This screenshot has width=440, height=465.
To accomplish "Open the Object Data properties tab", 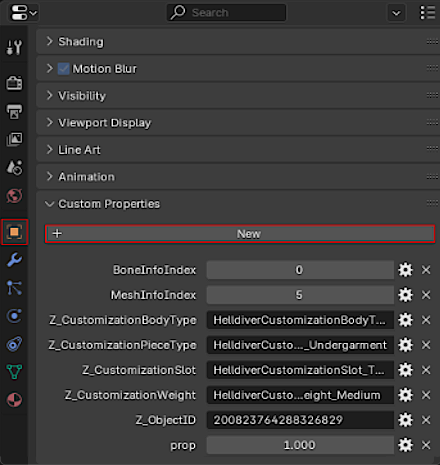I will (14, 371).
